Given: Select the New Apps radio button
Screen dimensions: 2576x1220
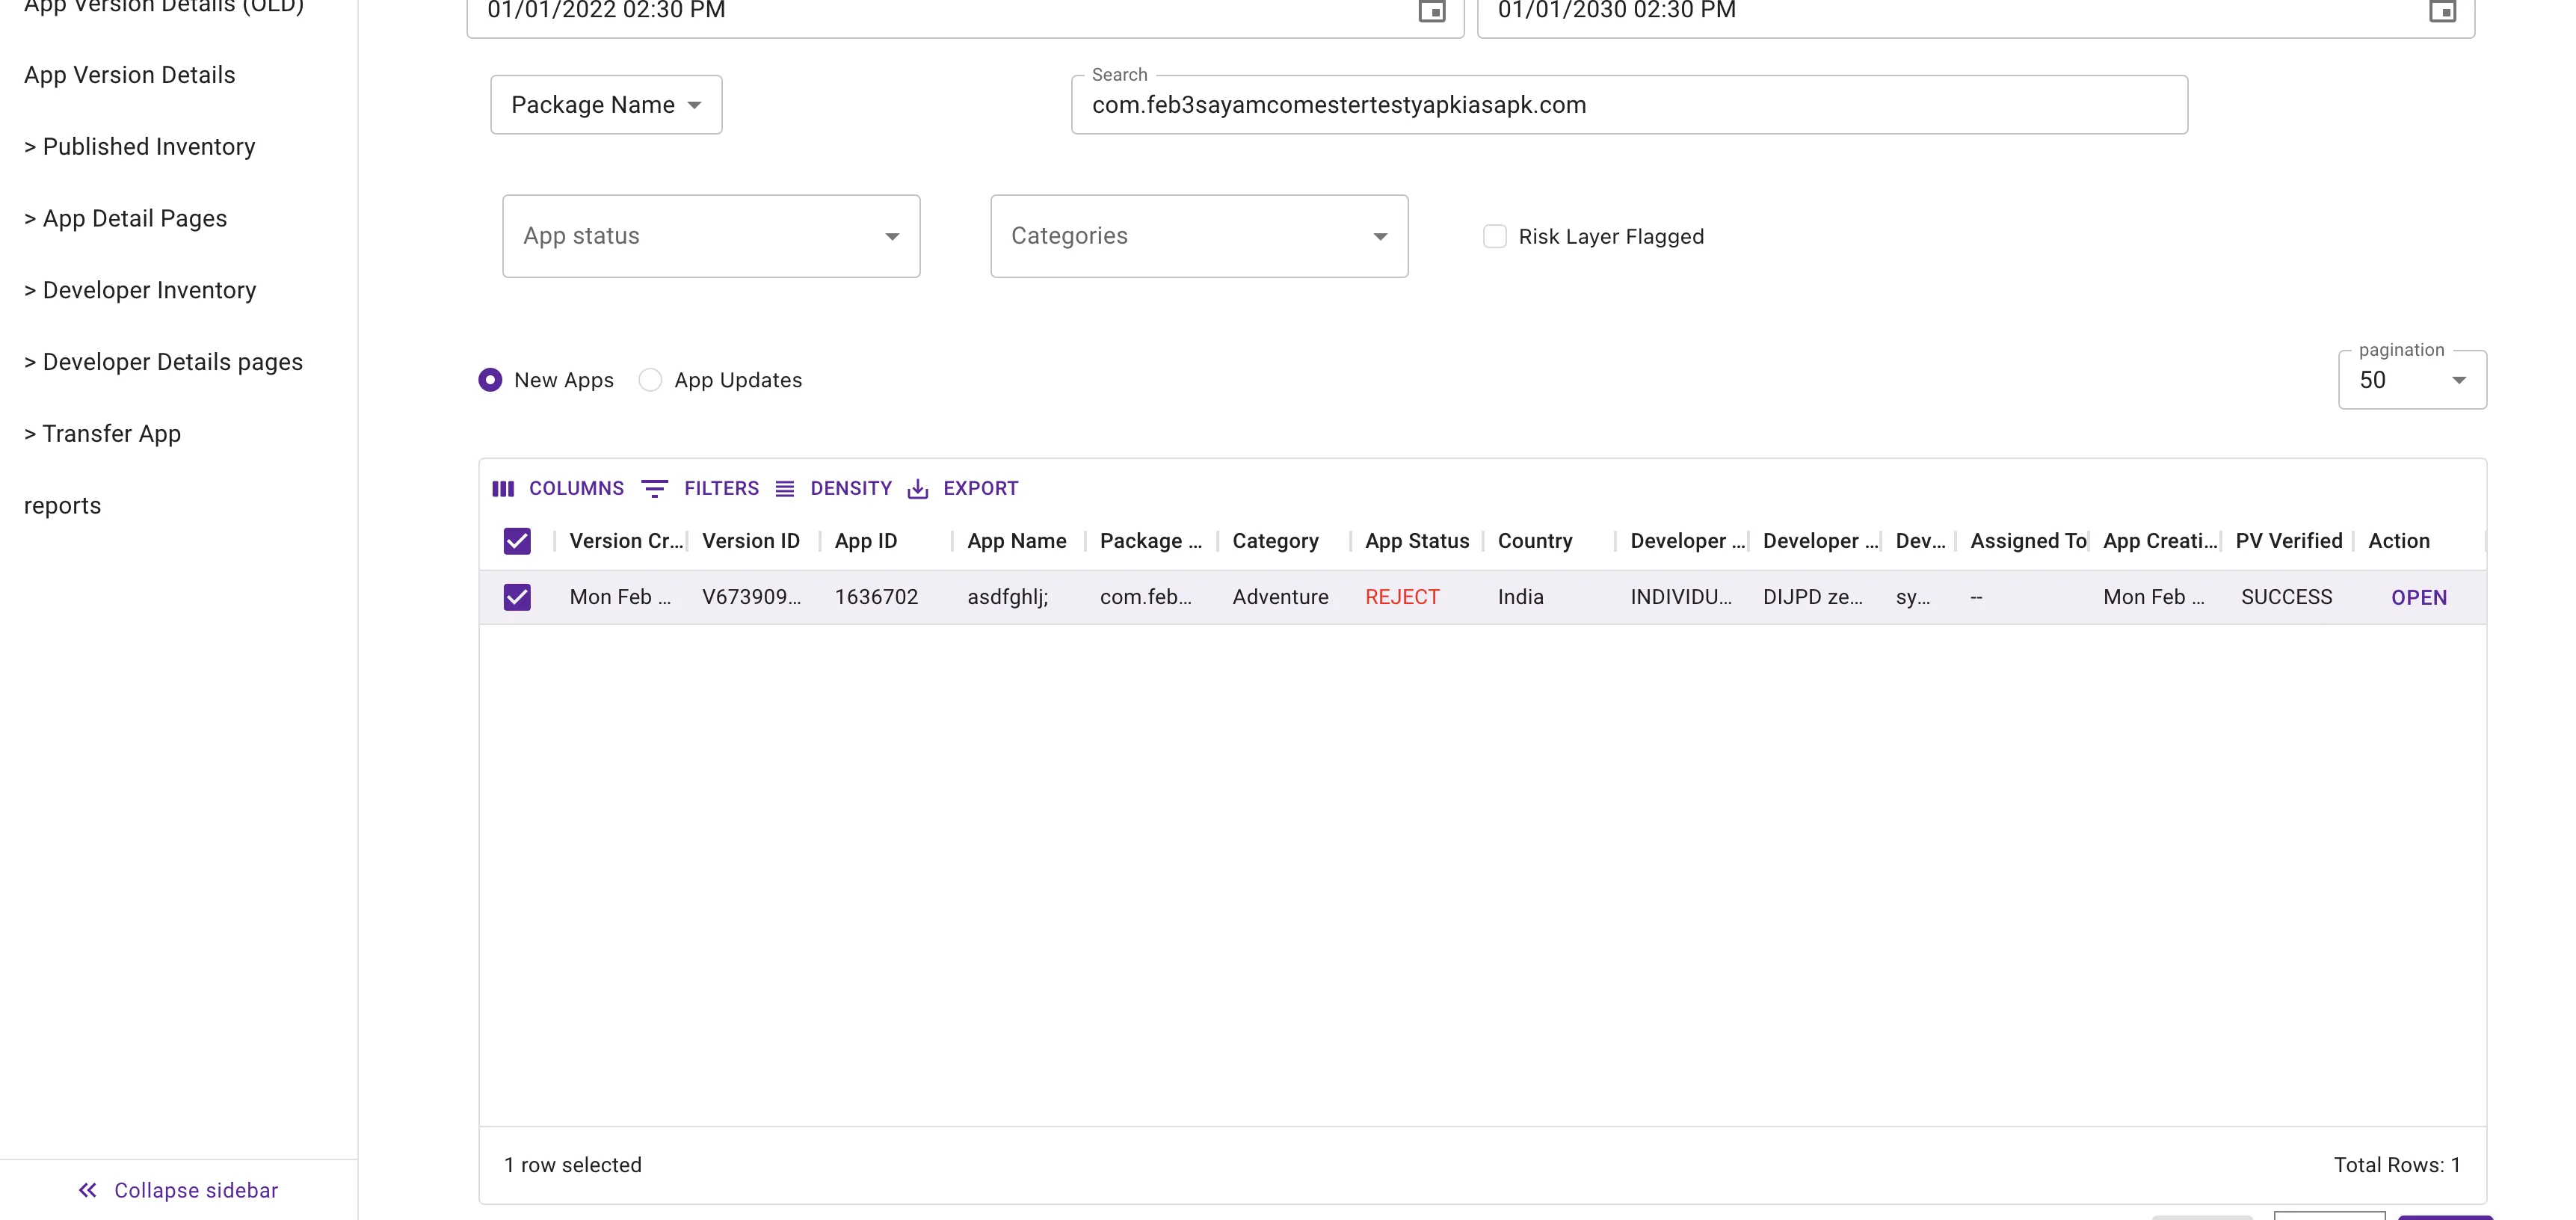Looking at the screenshot, I should click(490, 380).
